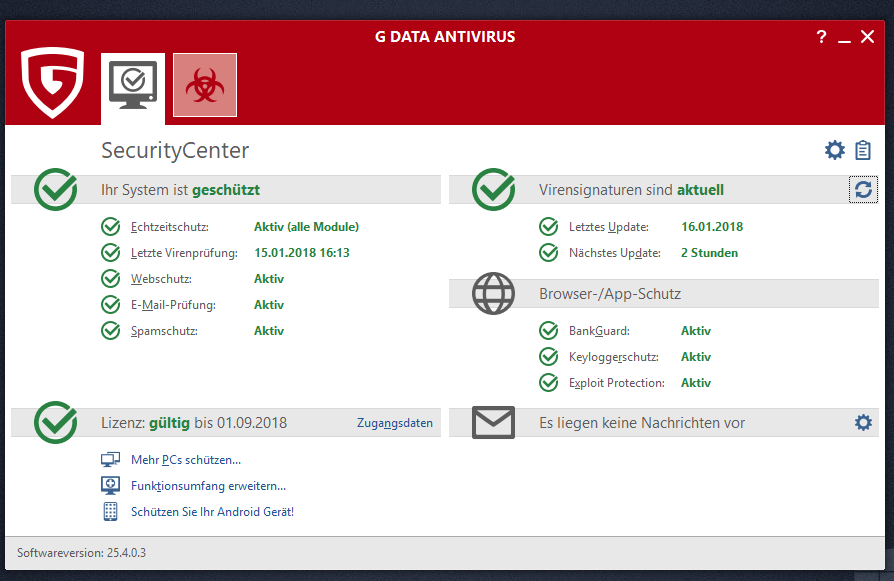Click the checkmark icon next to Nächstes Update
This screenshot has width=894, height=581.
[548, 253]
